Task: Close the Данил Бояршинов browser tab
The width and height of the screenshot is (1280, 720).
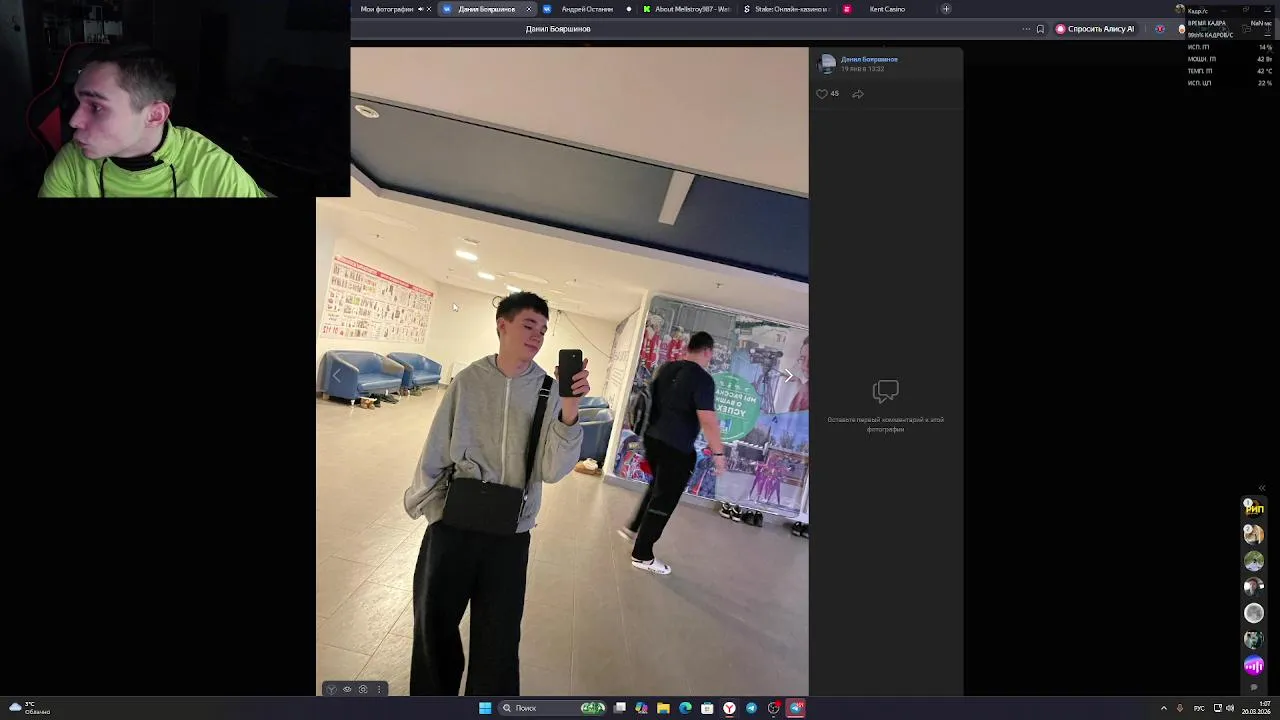Action: [529, 9]
